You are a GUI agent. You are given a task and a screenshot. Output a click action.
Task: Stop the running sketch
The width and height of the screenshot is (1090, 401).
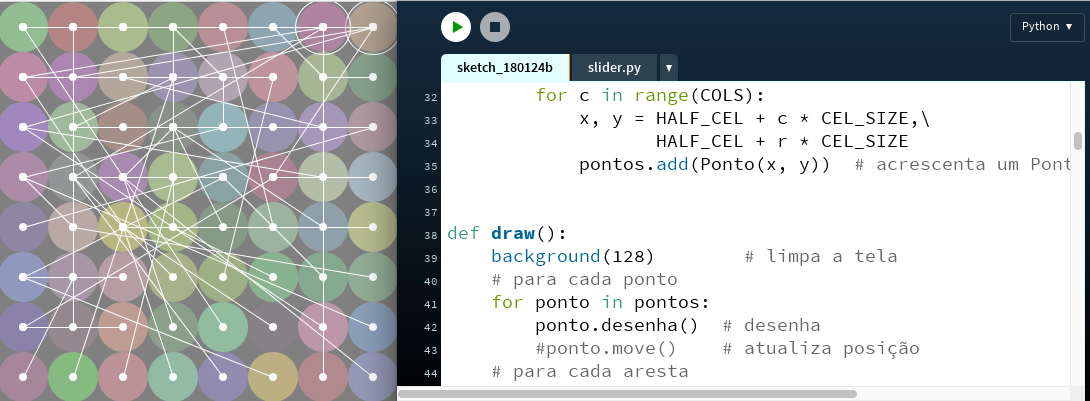(x=494, y=27)
